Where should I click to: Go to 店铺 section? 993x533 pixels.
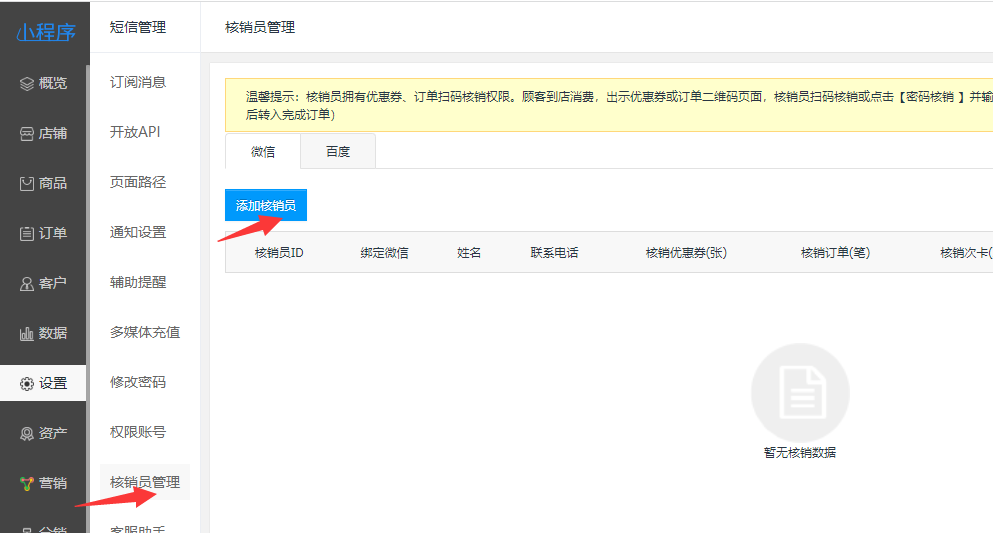pos(43,133)
